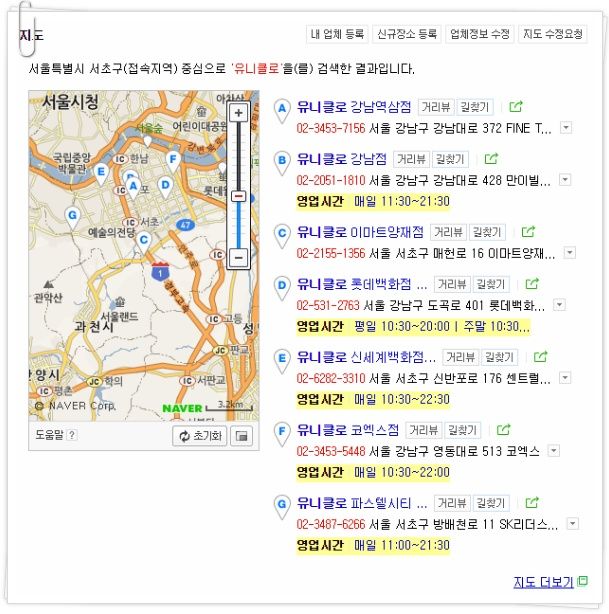Click list marker A for 강남역삼점

(x=282, y=111)
